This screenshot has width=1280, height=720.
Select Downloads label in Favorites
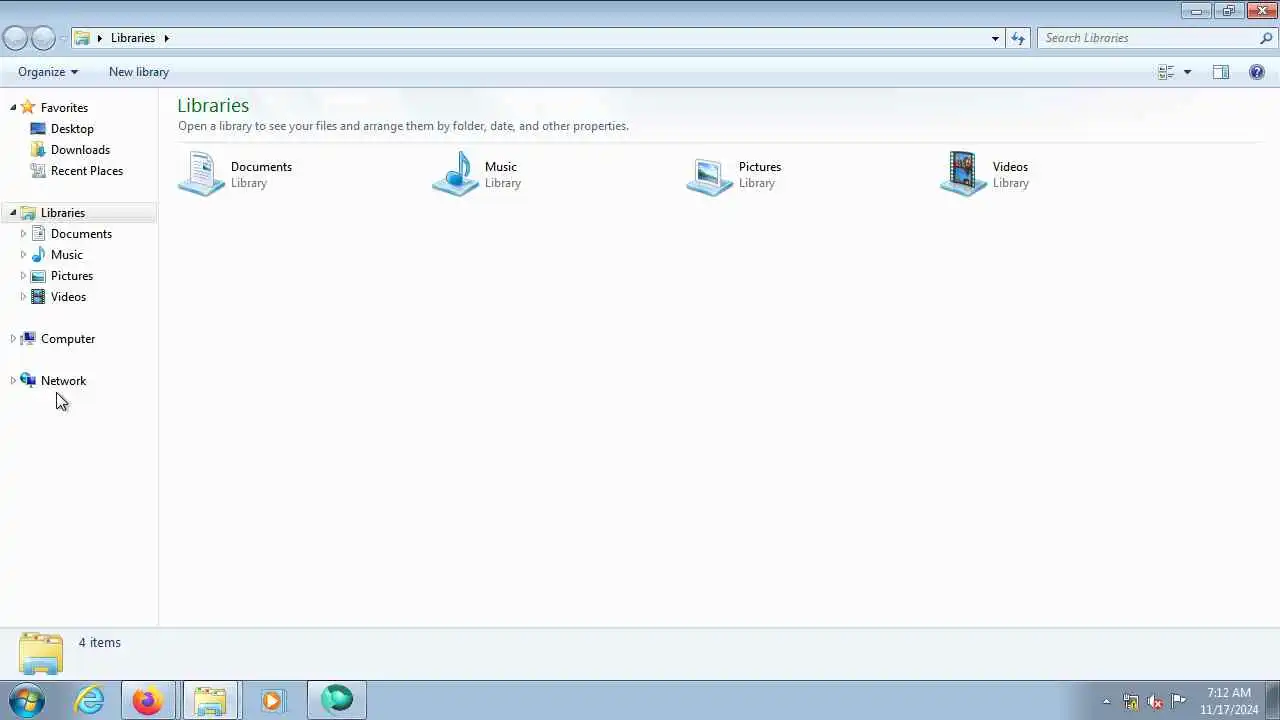tap(80, 149)
